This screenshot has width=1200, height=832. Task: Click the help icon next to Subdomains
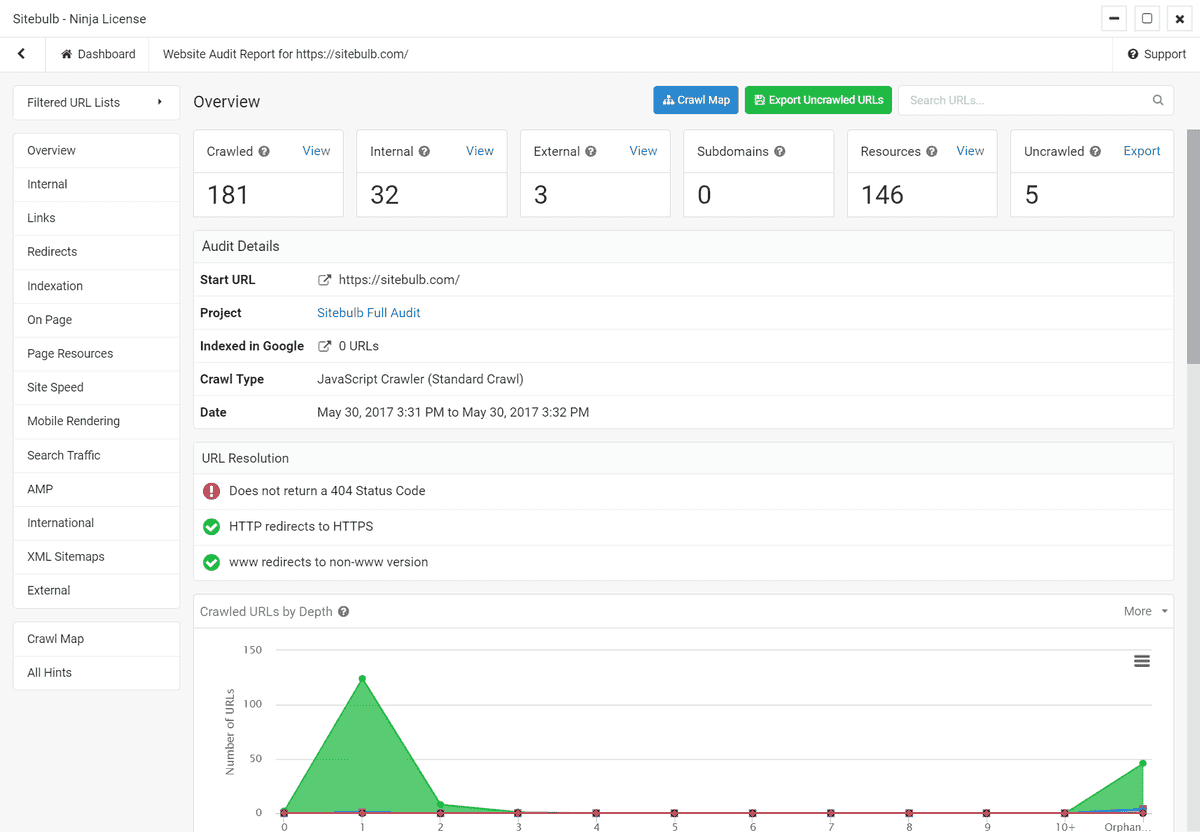coord(779,152)
